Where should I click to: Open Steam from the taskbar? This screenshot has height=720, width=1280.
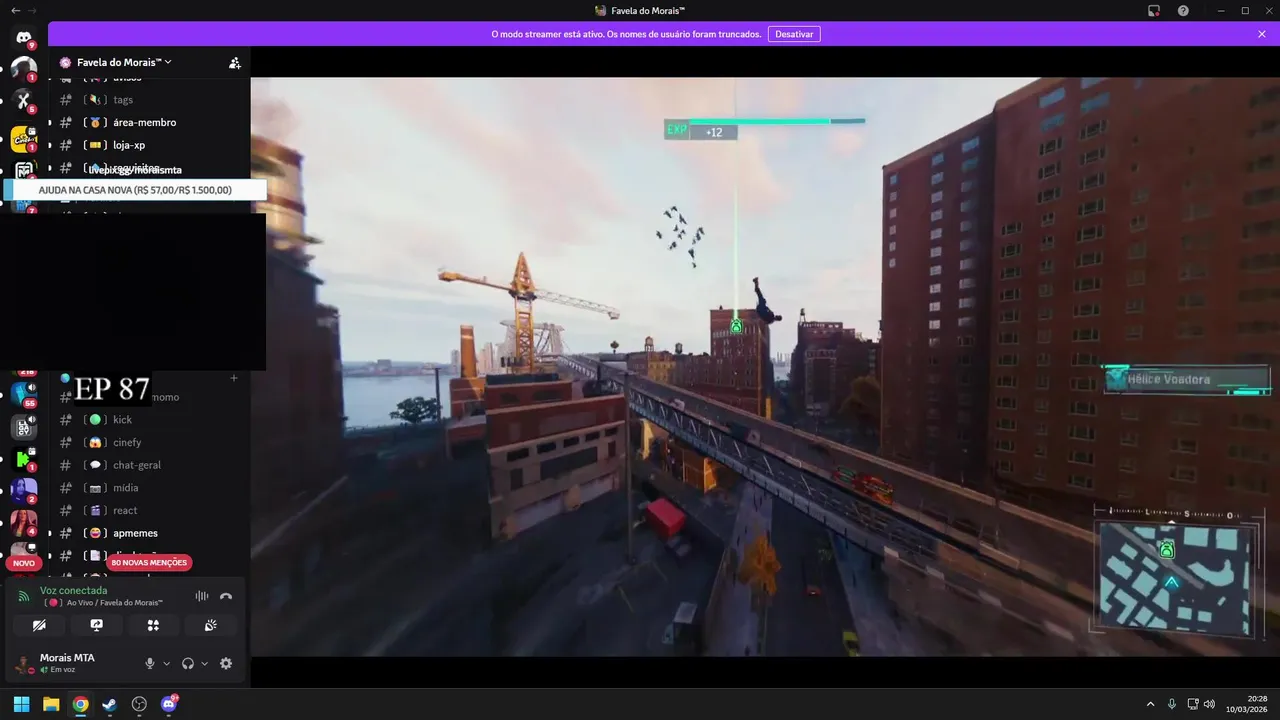pyautogui.click(x=110, y=704)
